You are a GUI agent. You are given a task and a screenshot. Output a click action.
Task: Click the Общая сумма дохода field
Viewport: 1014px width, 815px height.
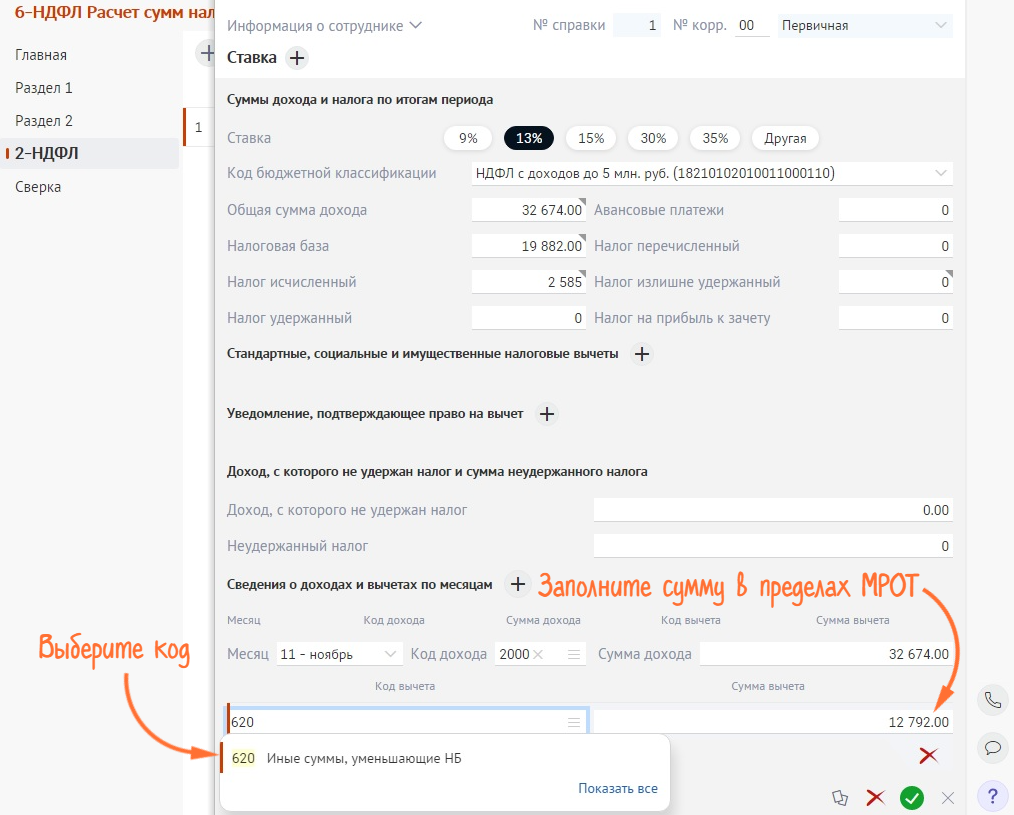(x=528, y=210)
